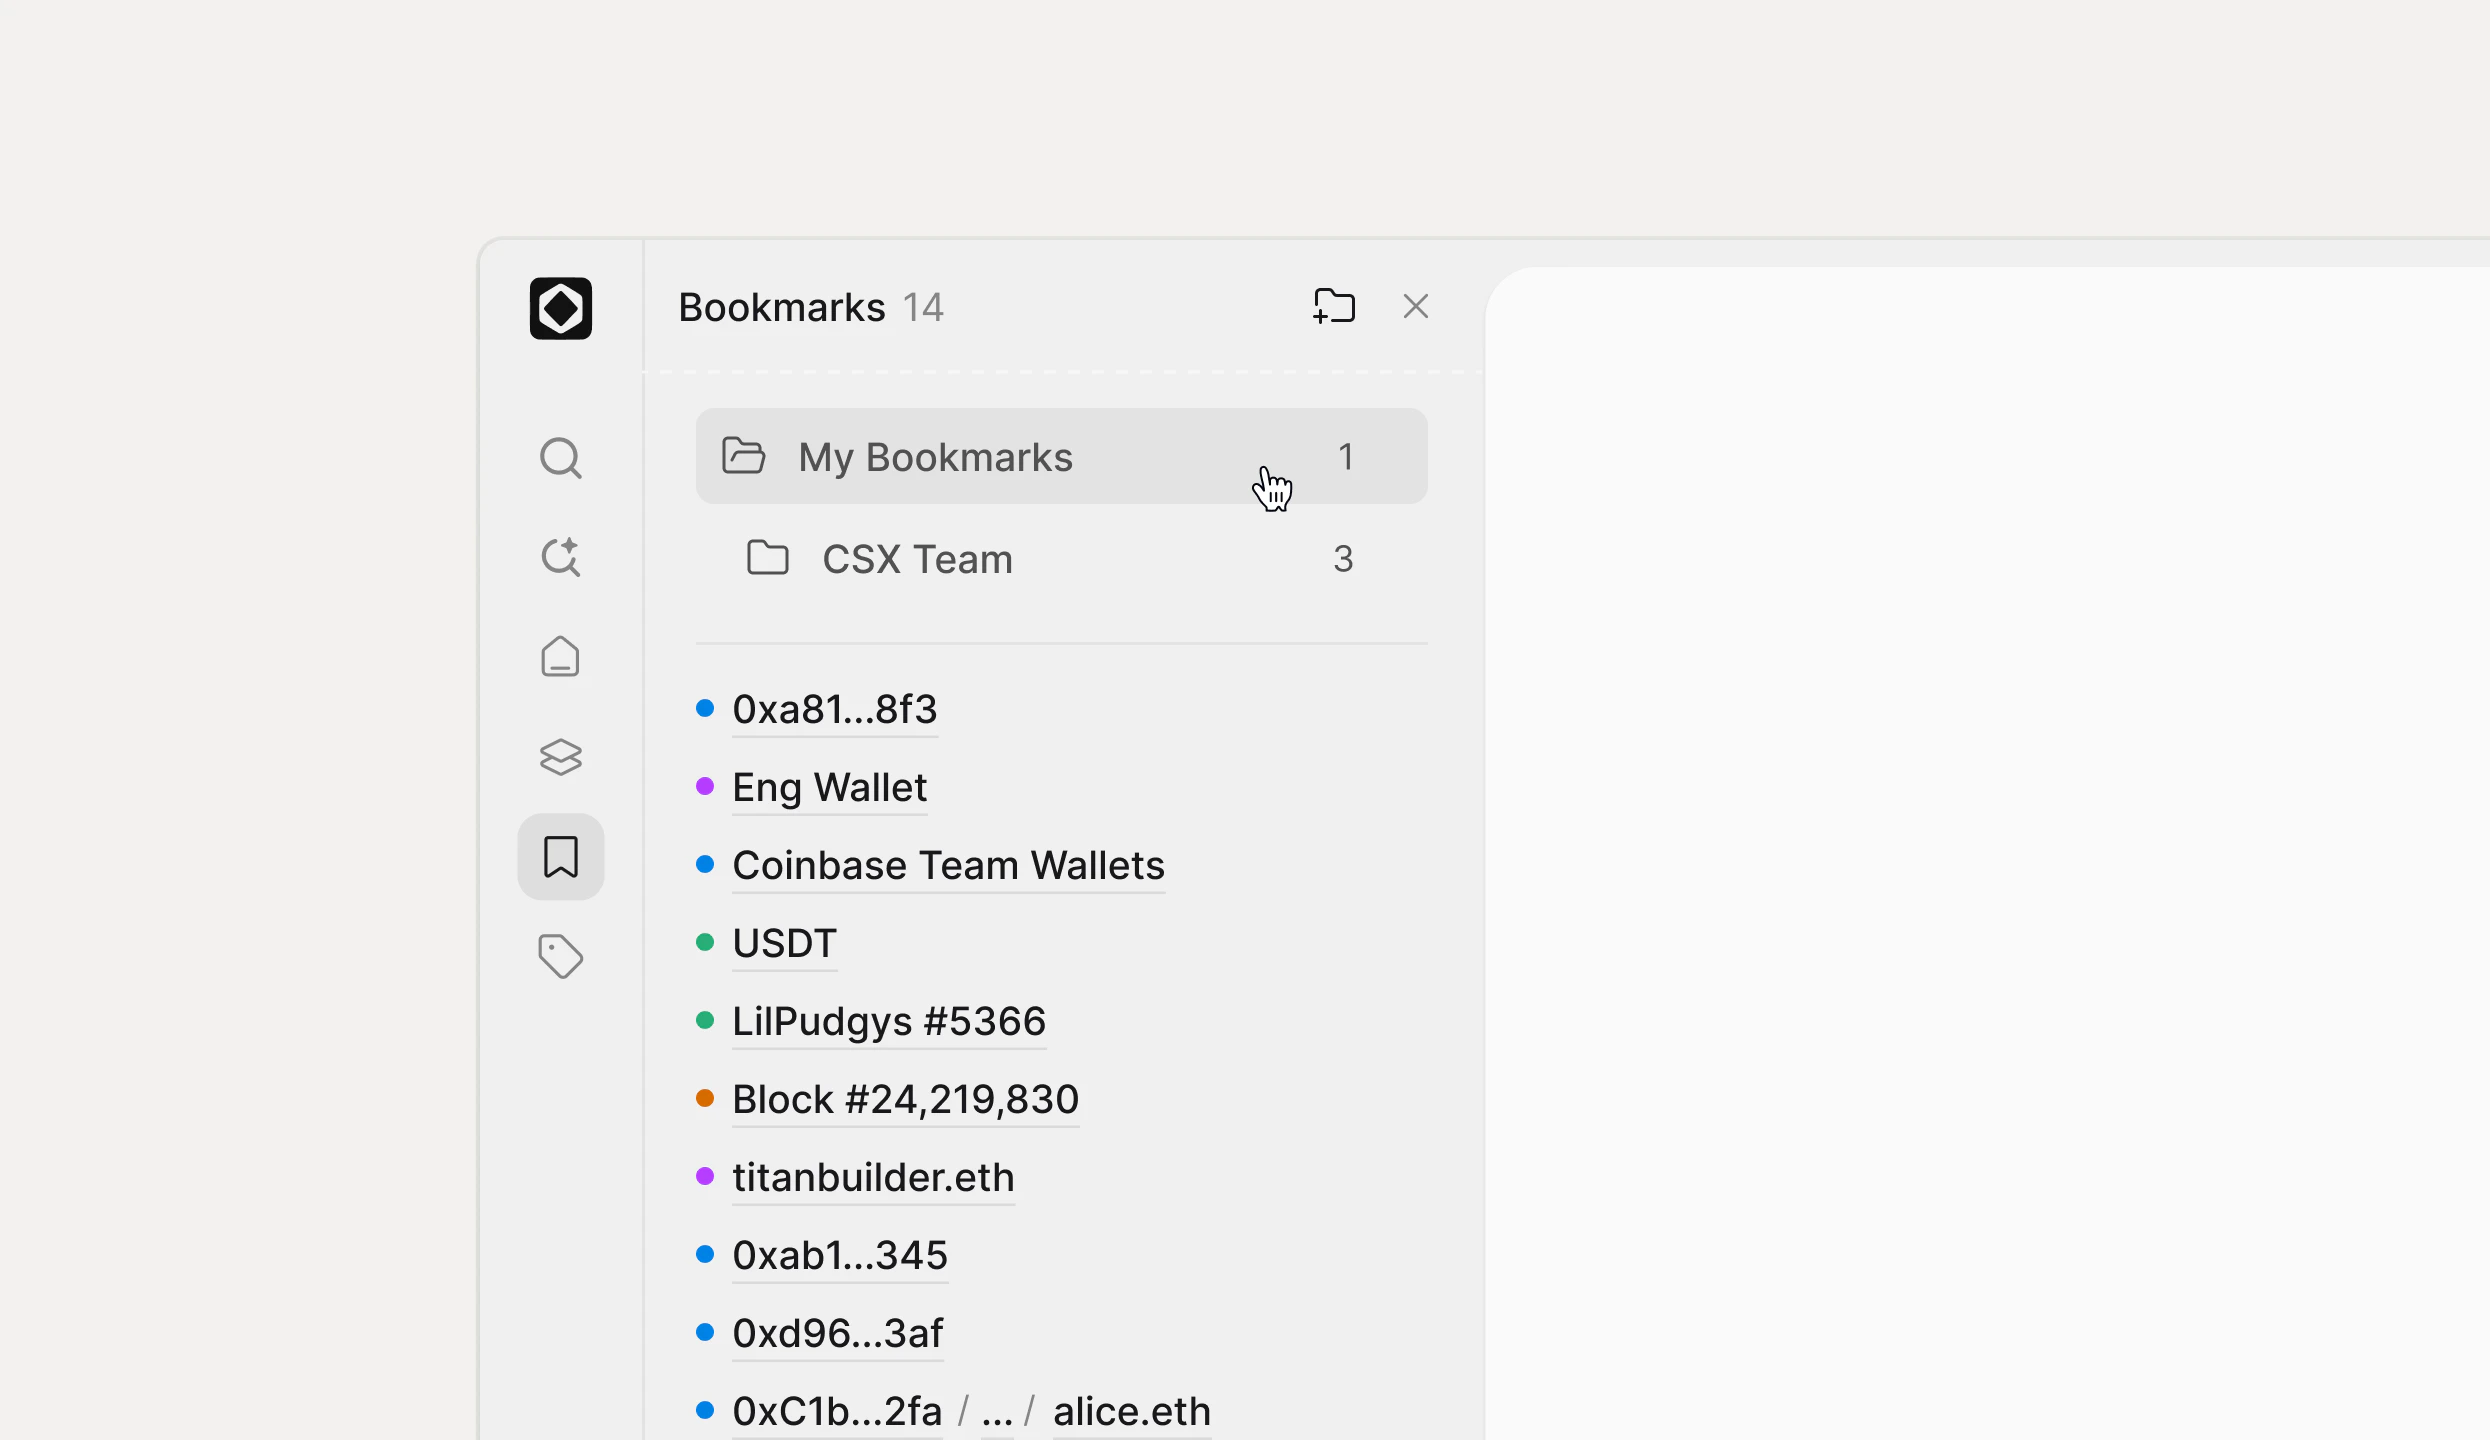Open the truncated breadcrumb beside alice.eth

tap(998, 1411)
